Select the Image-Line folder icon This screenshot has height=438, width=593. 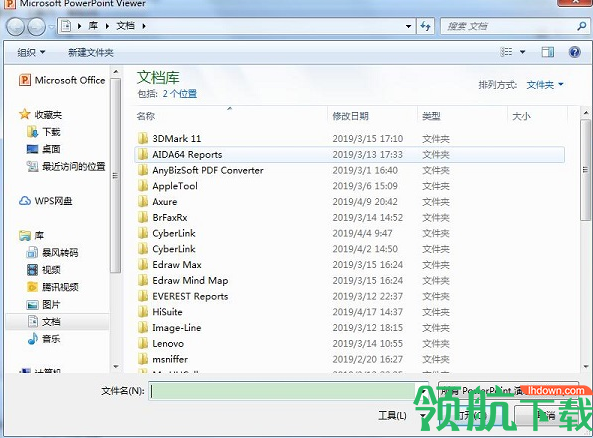click(x=143, y=328)
